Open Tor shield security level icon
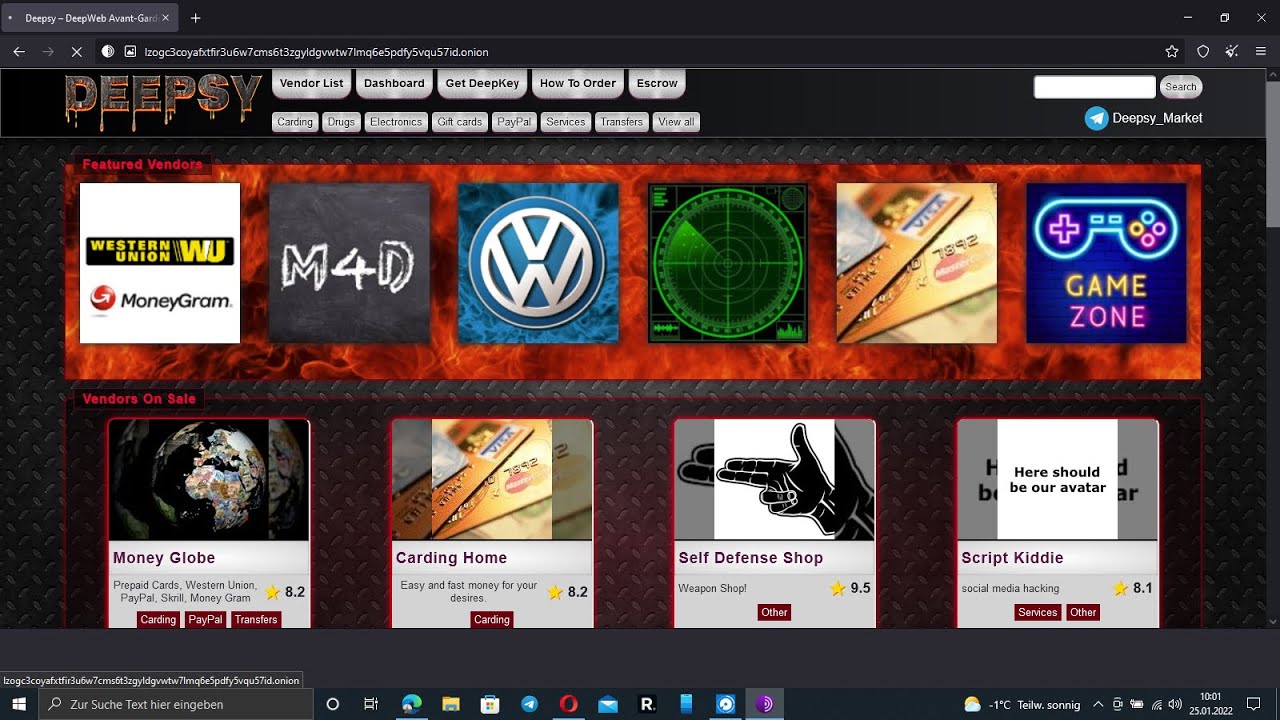1280x720 pixels. (x=1203, y=51)
